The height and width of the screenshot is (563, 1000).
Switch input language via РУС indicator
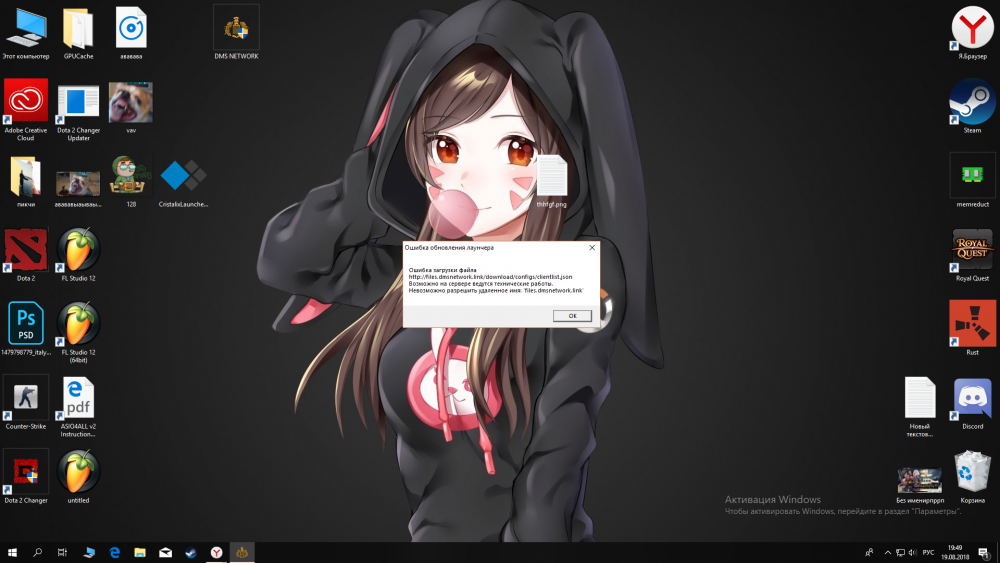point(928,552)
